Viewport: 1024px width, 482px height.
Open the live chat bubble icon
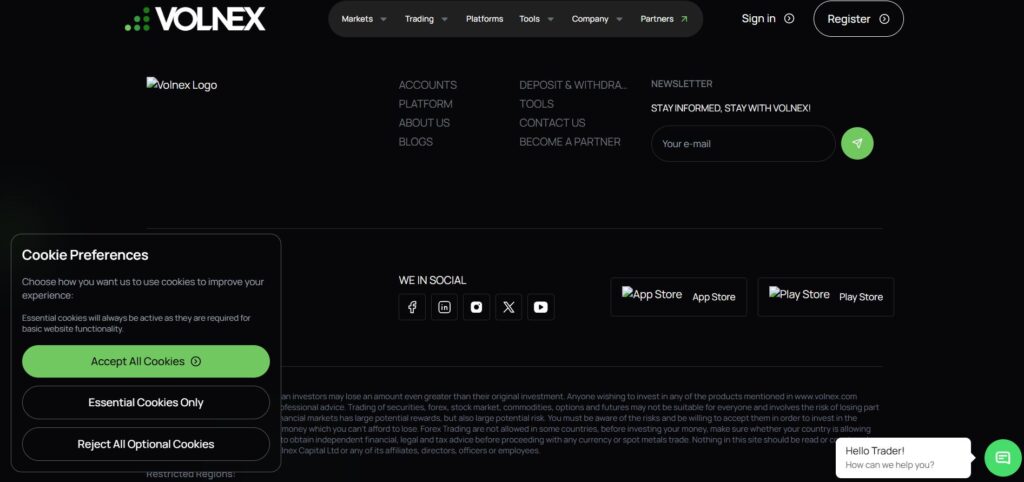[1002, 458]
